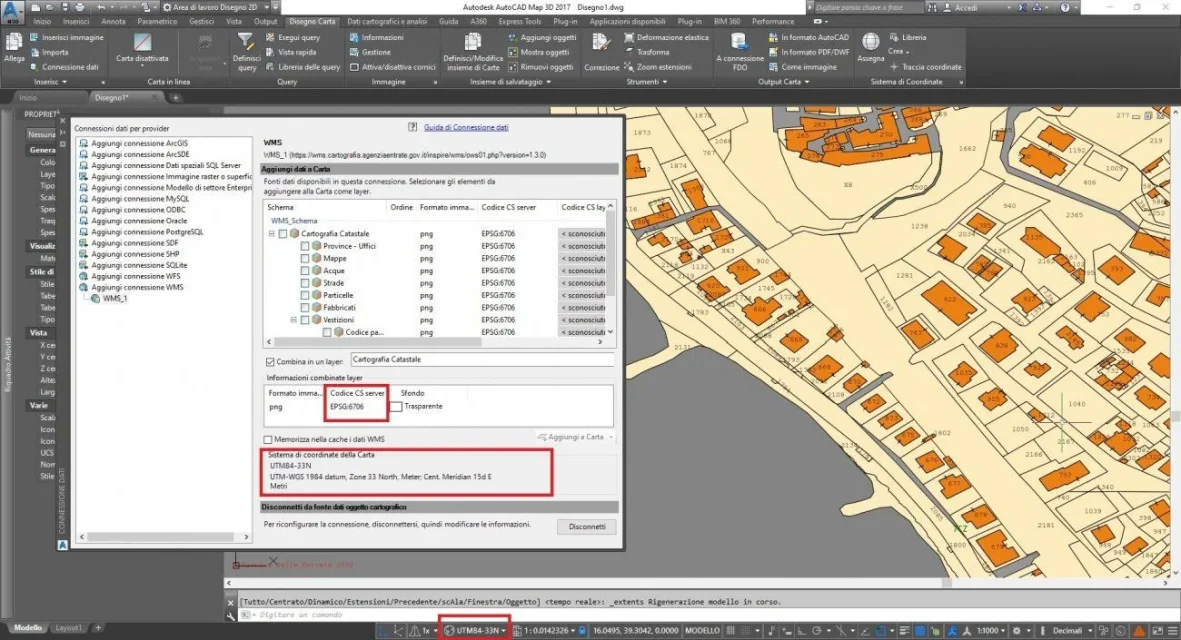Expand Output Carta panel dropdown
Viewport: 1181px width, 640px height.
[x=783, y=81]
